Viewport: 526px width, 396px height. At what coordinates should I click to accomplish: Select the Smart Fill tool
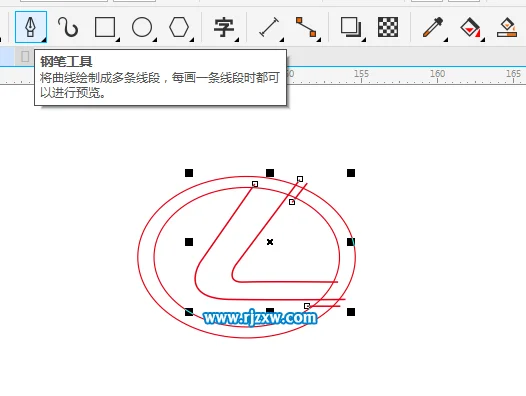coord(507,27)
